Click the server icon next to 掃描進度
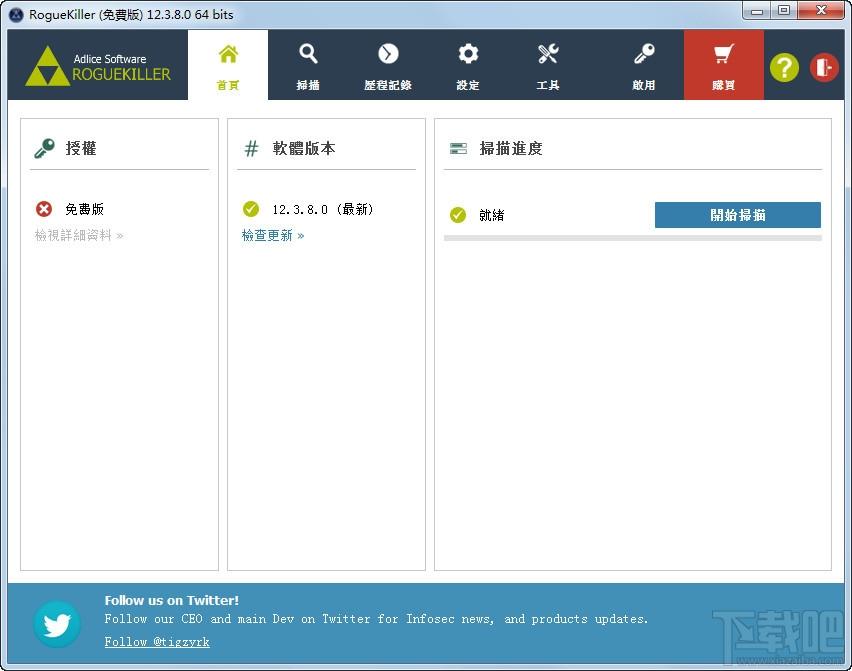 click(x=459, y=148)
